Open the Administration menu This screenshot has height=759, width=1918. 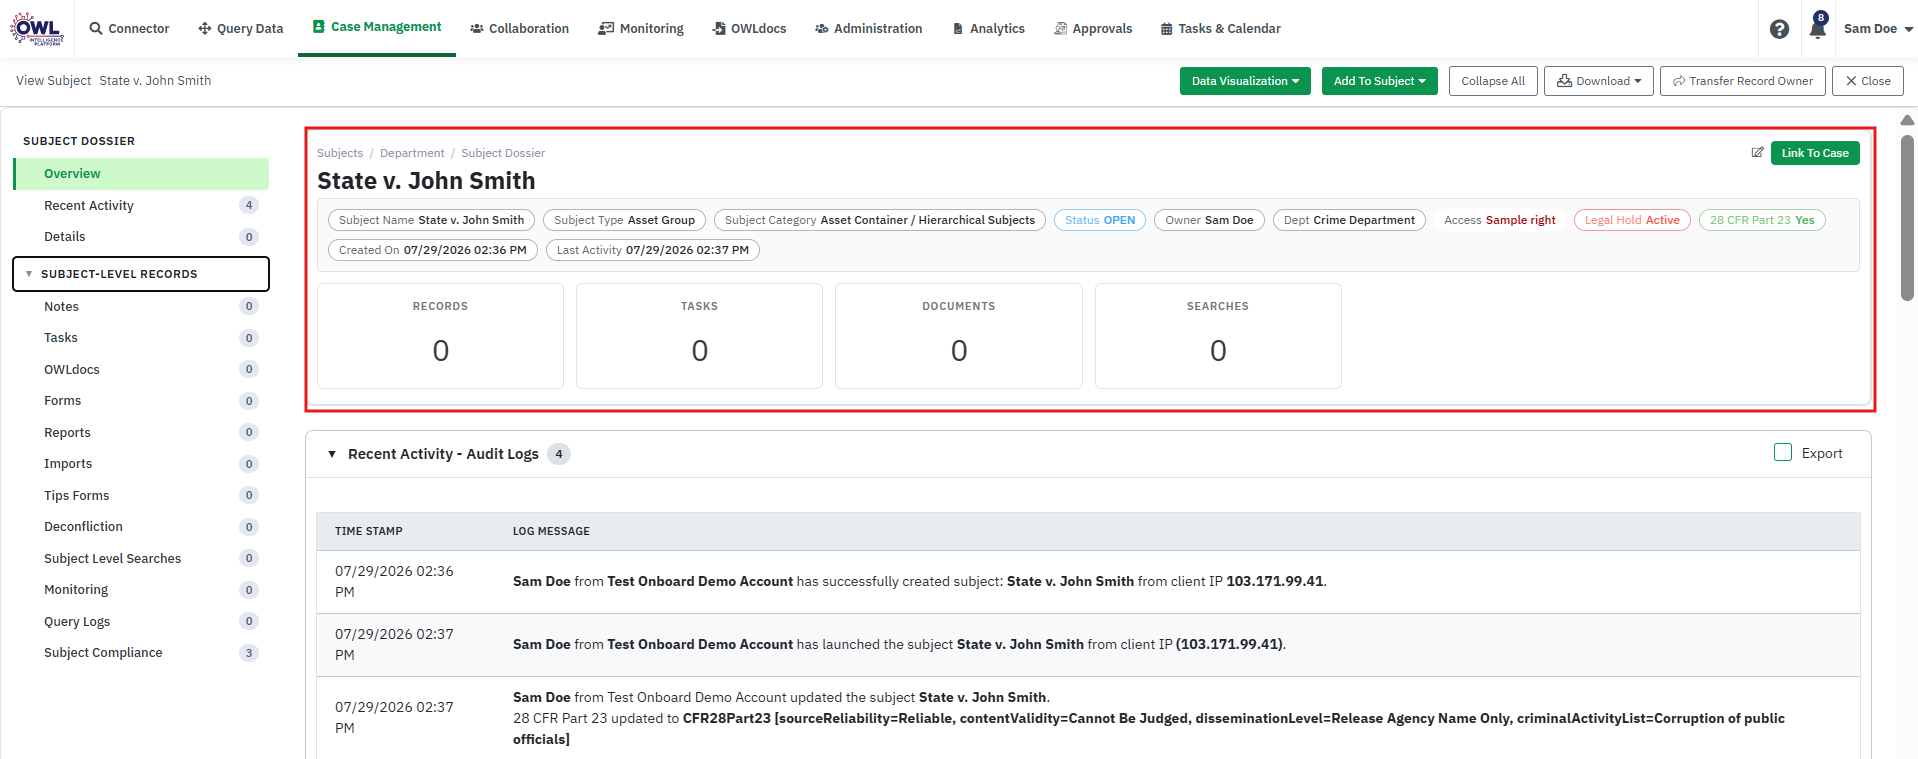click(869, 29)
